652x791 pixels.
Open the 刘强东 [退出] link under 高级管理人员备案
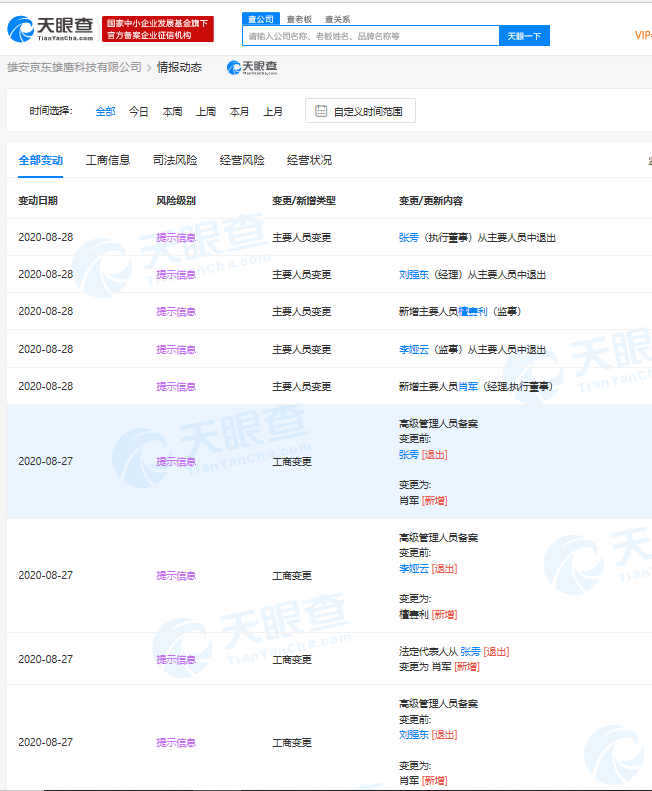(414, 735)
